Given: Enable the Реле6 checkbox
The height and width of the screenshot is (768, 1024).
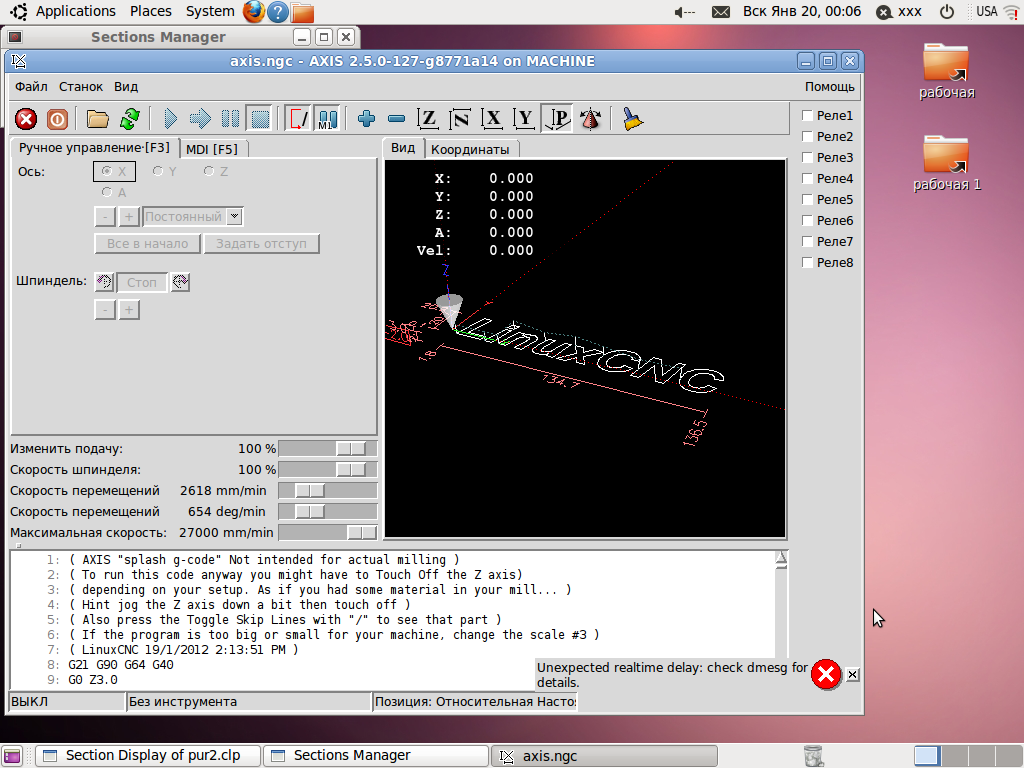Looking at the screenshot, I should tap(807, 221).
